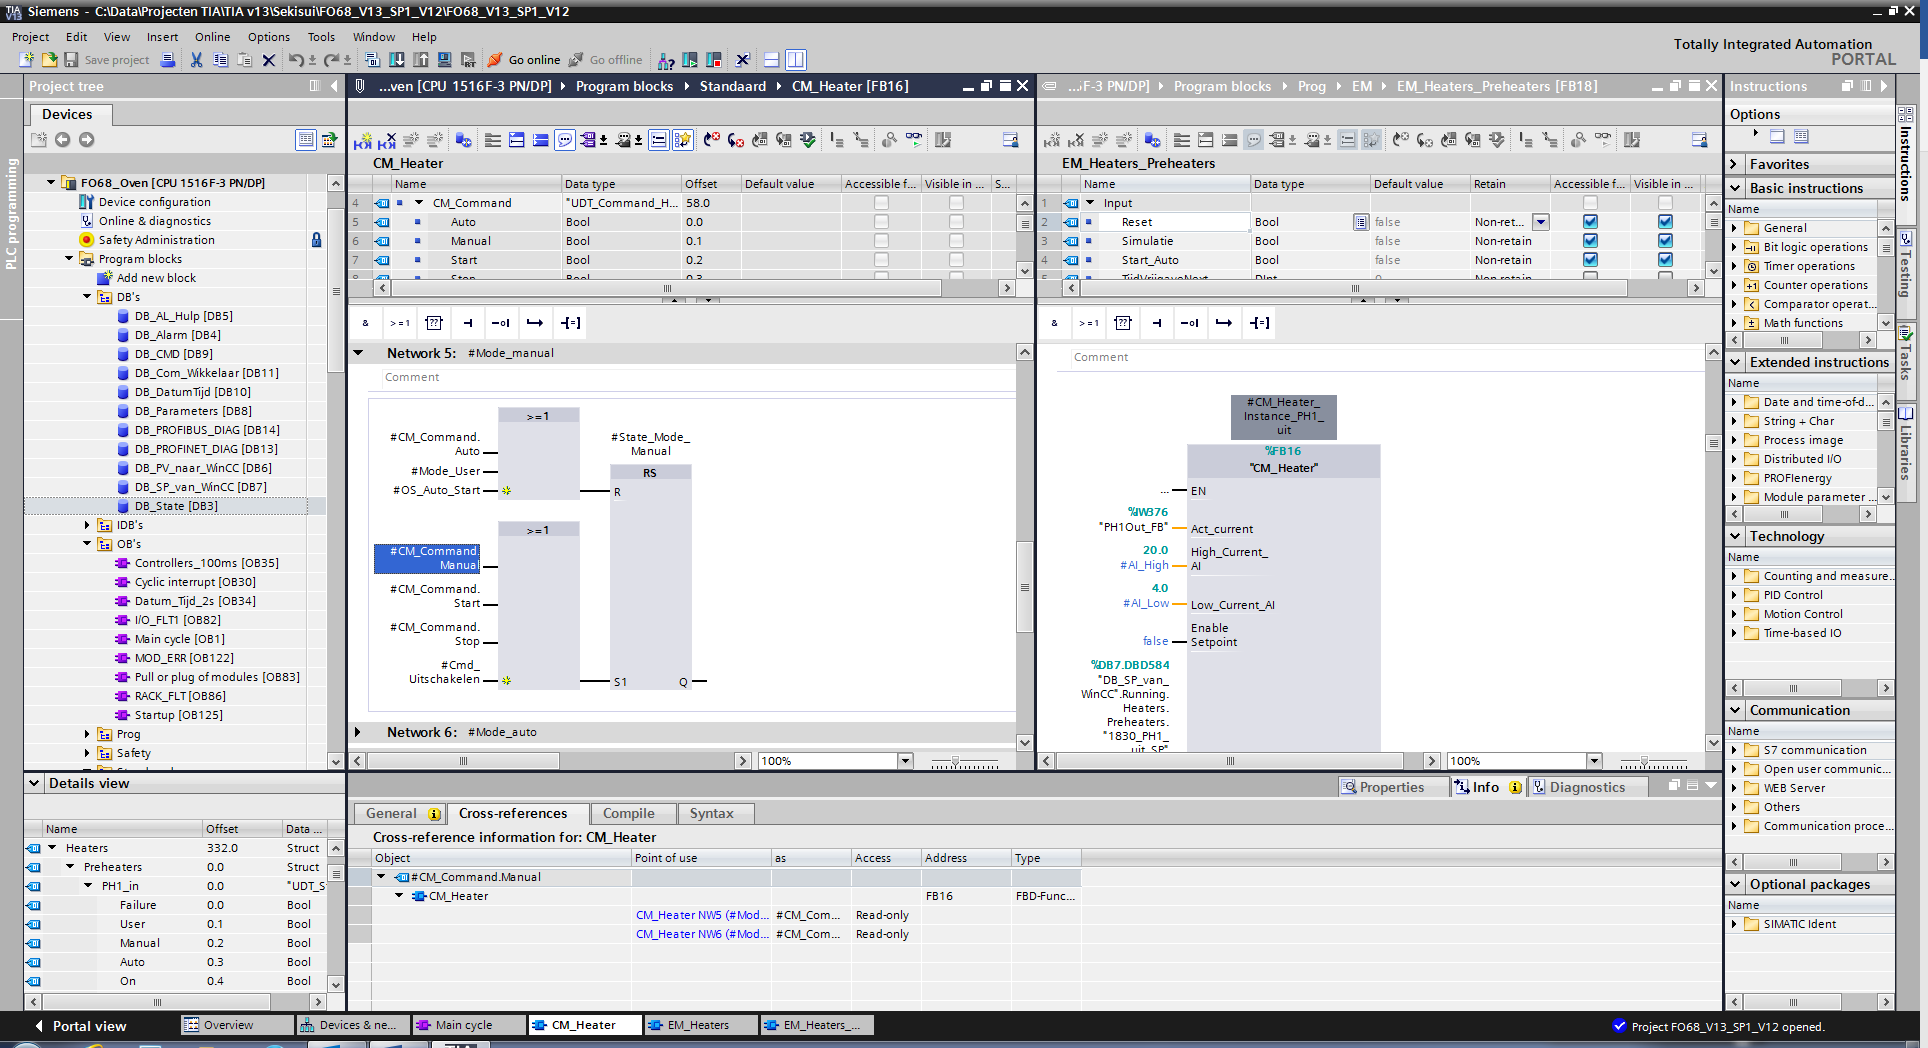This screenshot has height=1048, width=1928.
Task: Expand Network 6 Mode_auto
Action: click(x=358, y=732)
